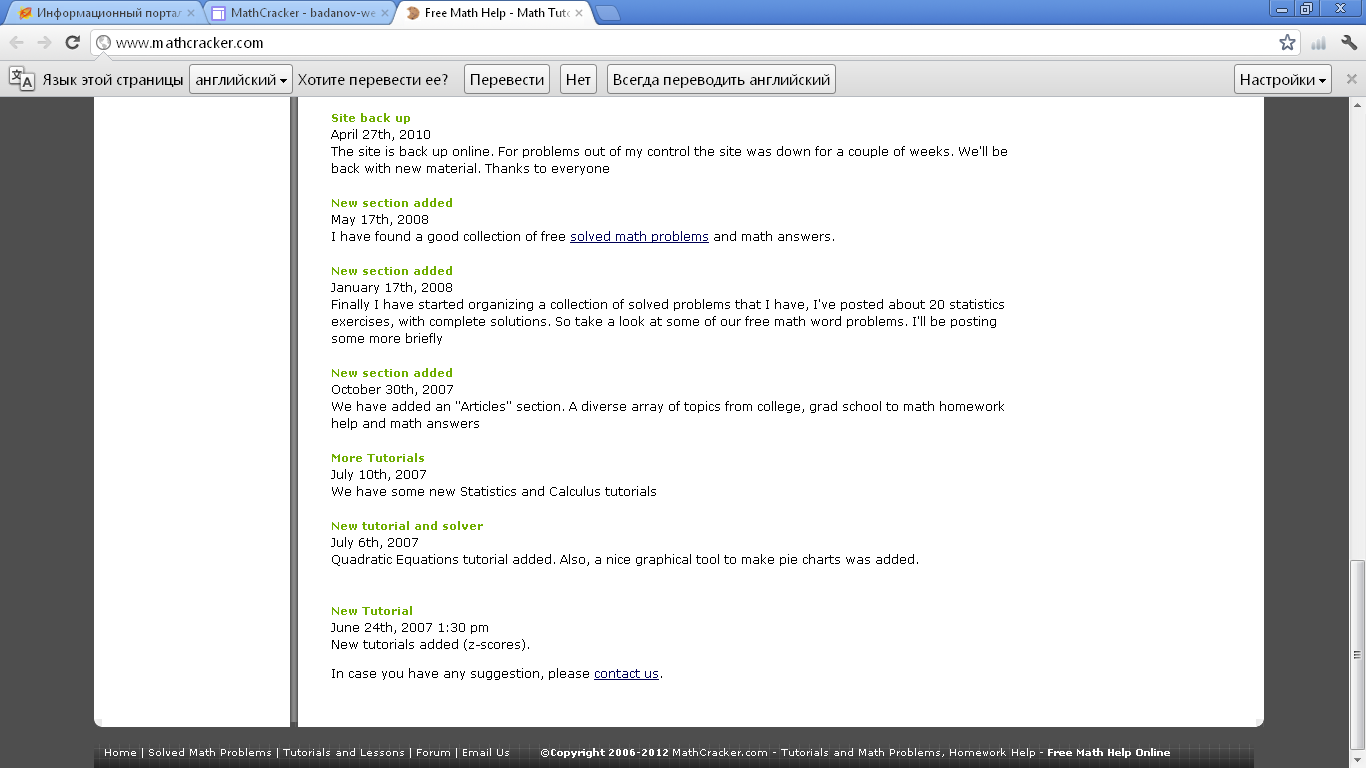
Task: Open the contact us link
Action: pos(626,674)
